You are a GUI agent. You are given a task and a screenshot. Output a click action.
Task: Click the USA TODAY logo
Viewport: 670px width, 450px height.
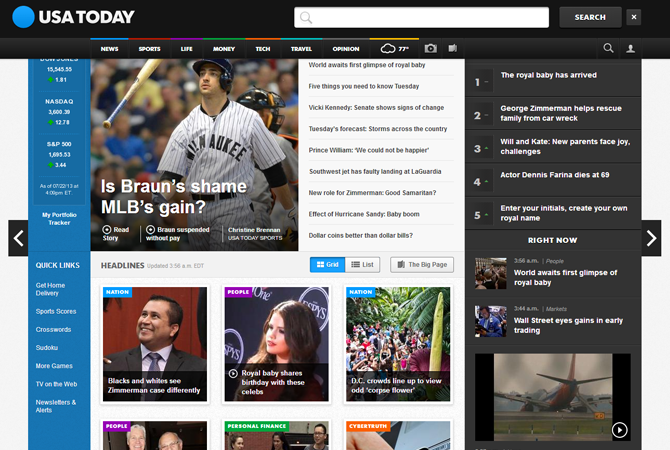(73, 17)
